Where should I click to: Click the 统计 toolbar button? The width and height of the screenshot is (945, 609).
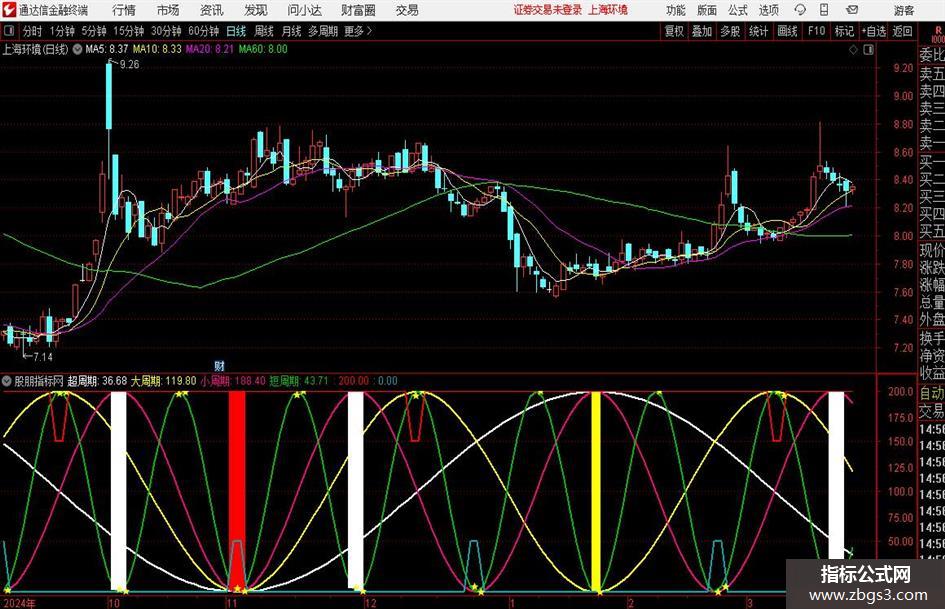[758, 31]
